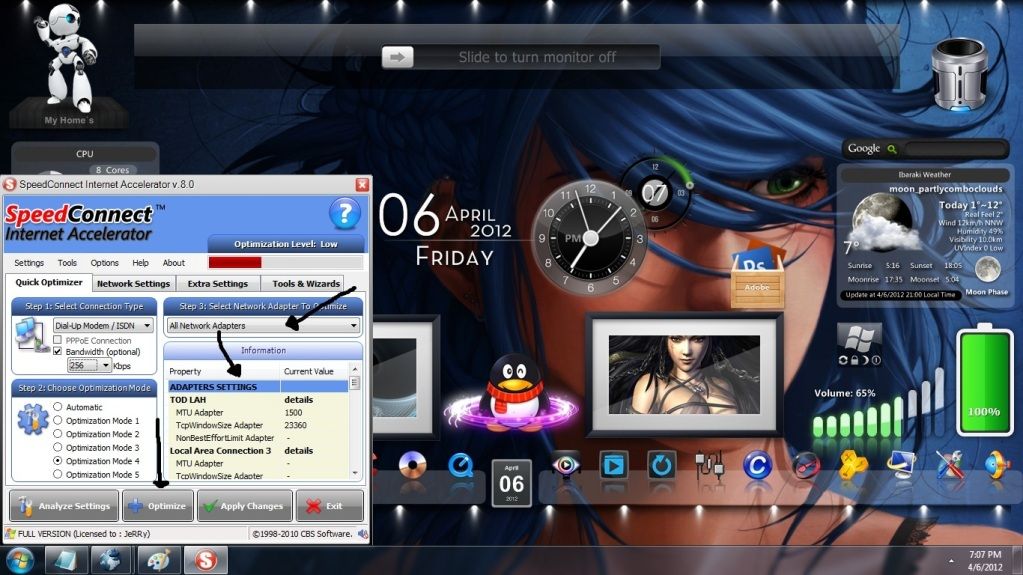1023x575 pixels.
Task: Click the Information list scrollbar down arrow
Action: pyautogui.click(x=355, y=473)
